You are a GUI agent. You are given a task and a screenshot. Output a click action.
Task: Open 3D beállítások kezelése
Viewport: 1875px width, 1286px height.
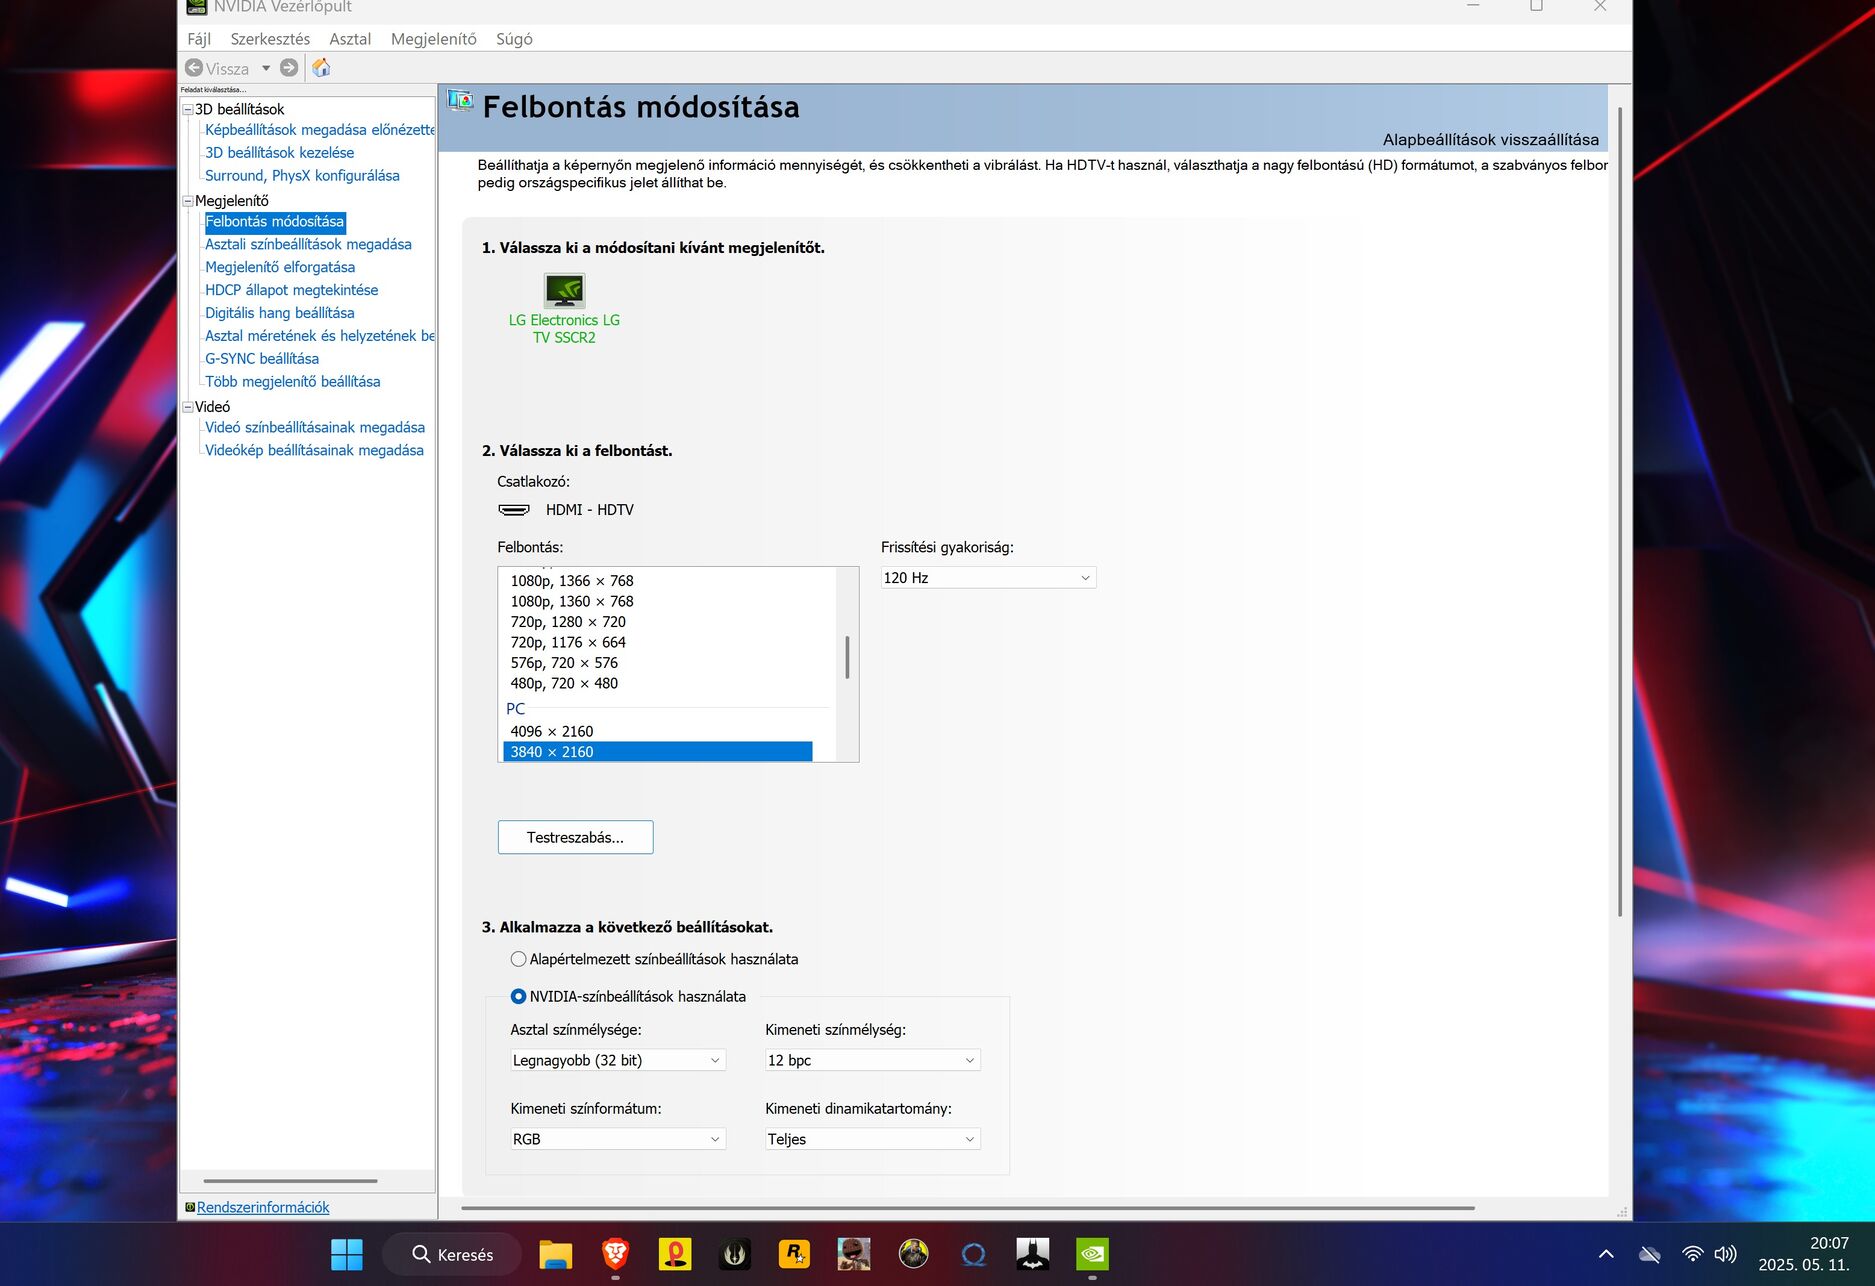tap(279, 153)
